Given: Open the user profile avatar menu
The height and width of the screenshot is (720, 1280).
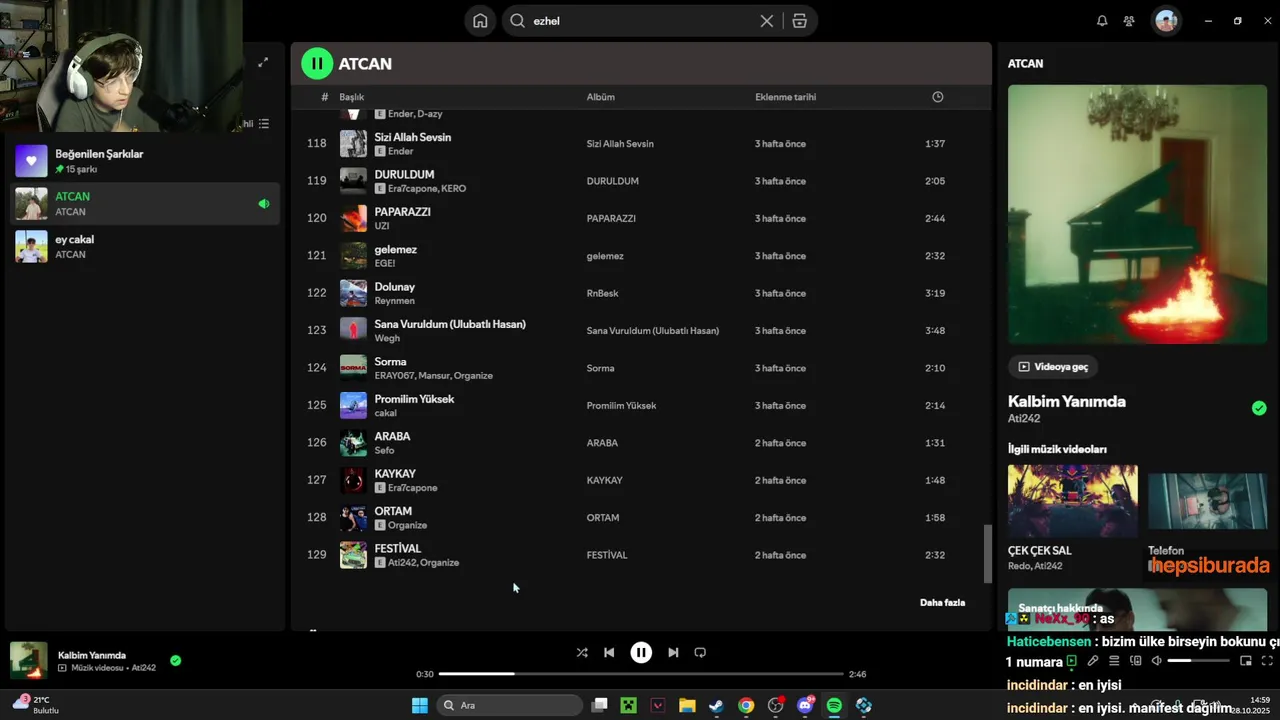Looking at the screenshot, I should tap(1166, 21).
